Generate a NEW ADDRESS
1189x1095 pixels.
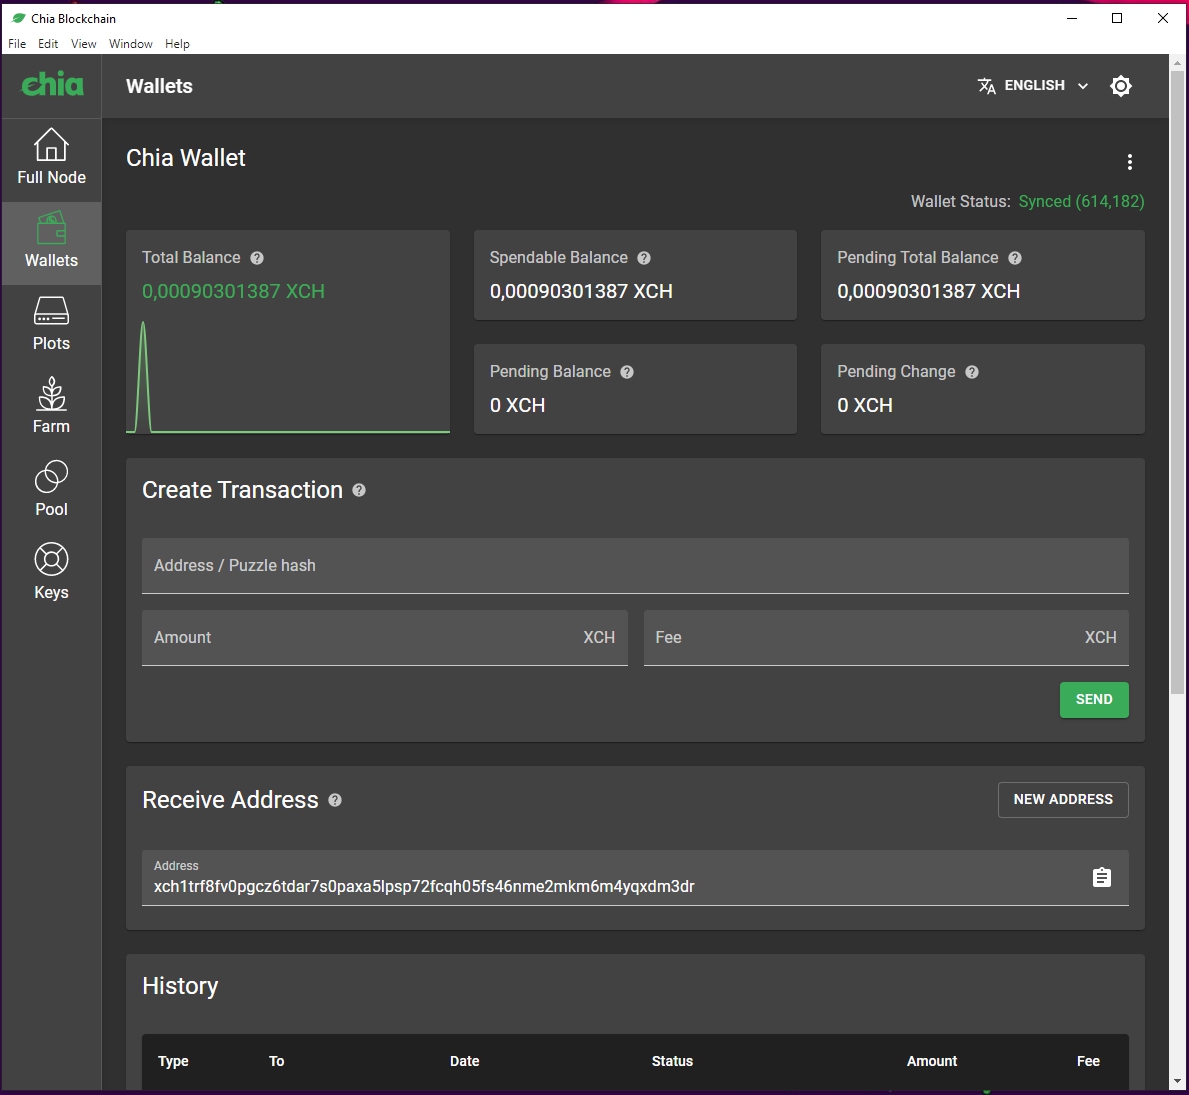1062,799
